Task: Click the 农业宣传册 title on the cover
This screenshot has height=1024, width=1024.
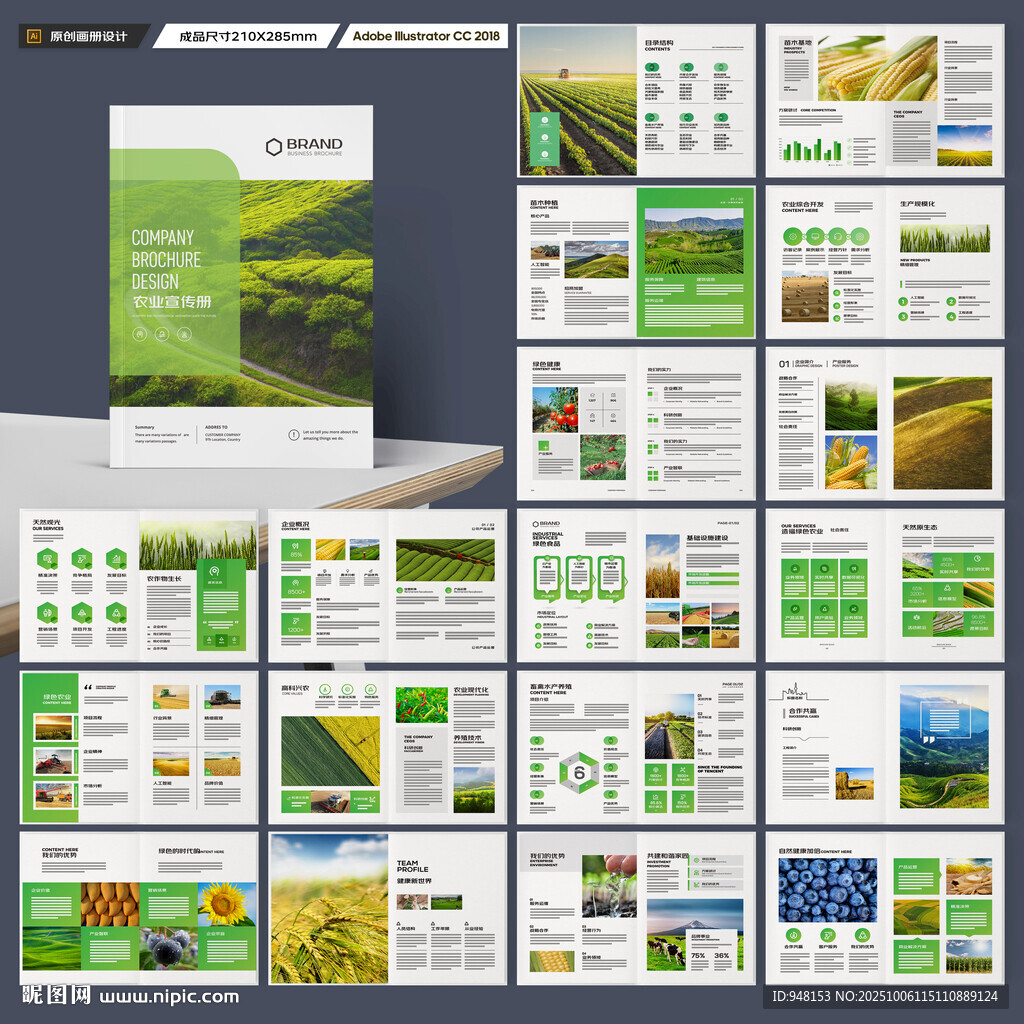Action: 172,302
